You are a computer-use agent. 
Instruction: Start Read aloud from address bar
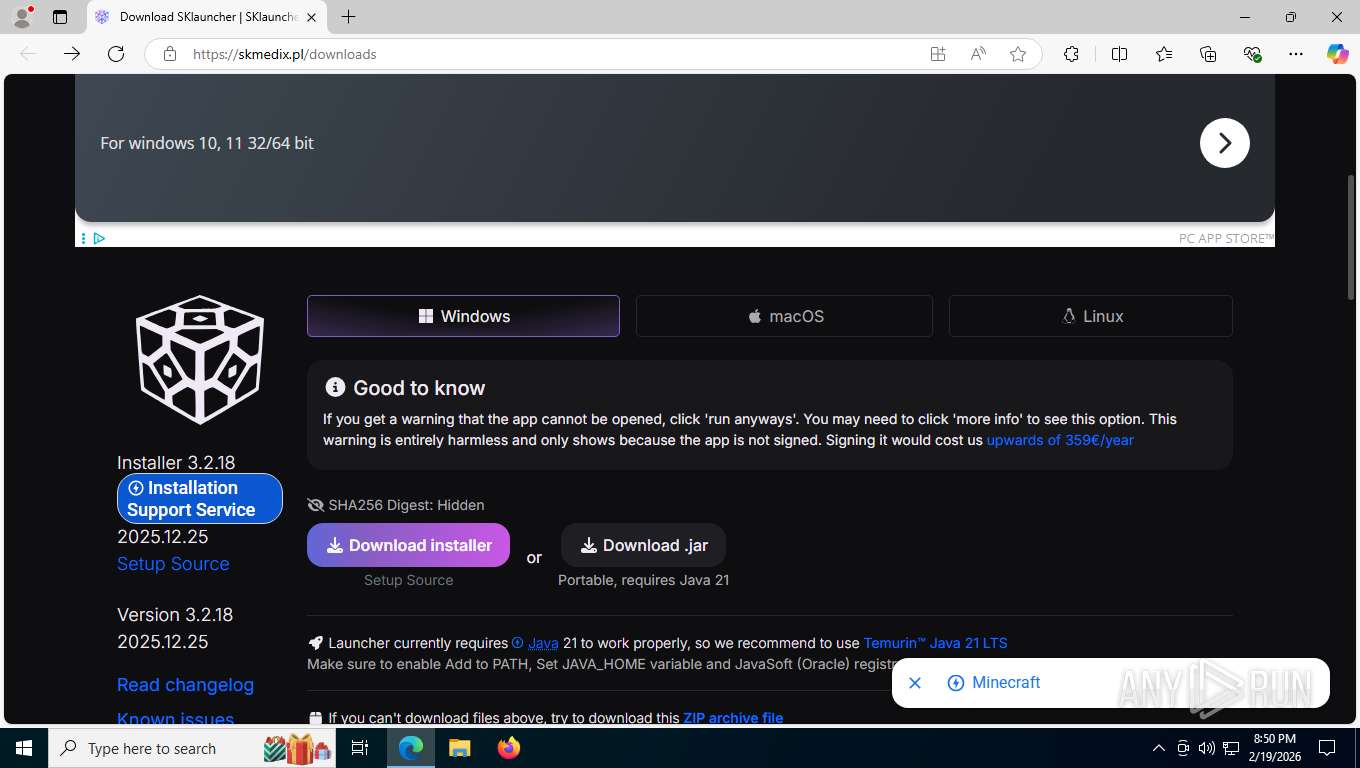(978, 54)
